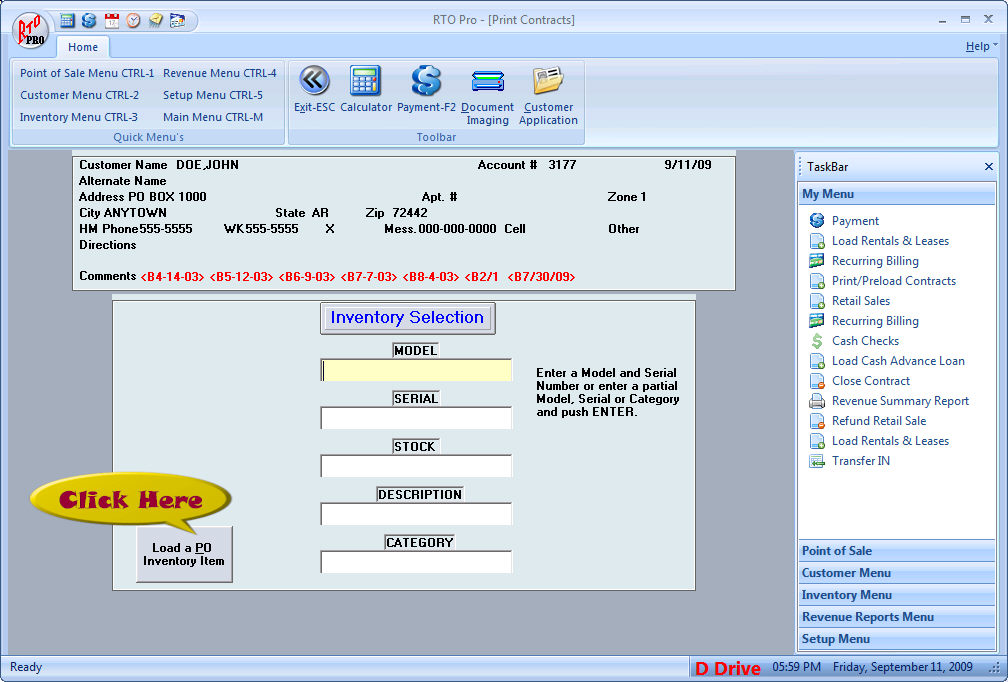This screenshot has width=1008, height=682.
Task: Open the Help dropdown menu
Action: (978, 46)
